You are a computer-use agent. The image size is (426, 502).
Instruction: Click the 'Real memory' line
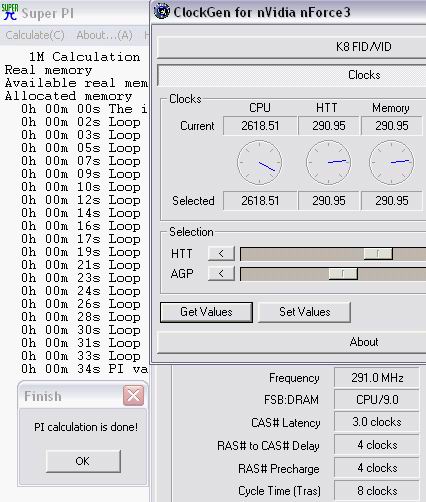(x=48, y=70)
